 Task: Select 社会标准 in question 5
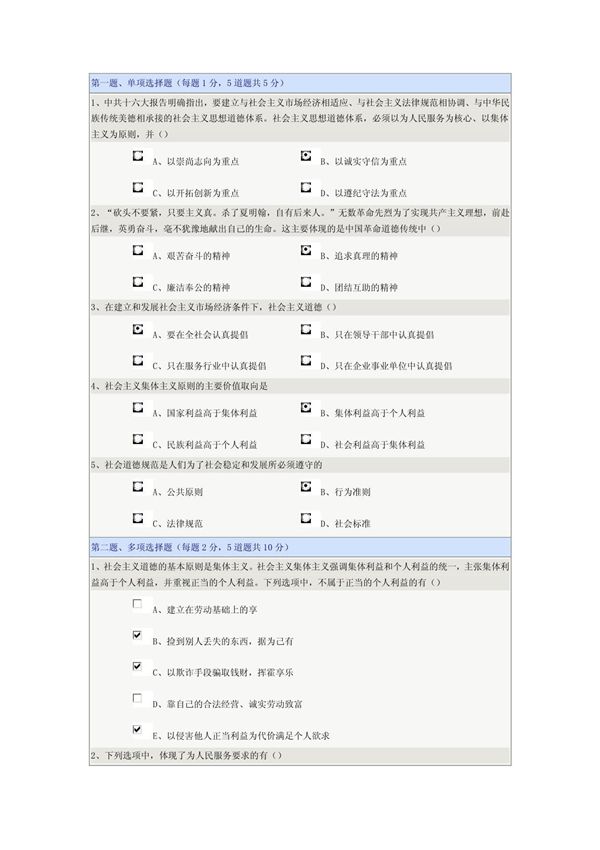point(304,517)
